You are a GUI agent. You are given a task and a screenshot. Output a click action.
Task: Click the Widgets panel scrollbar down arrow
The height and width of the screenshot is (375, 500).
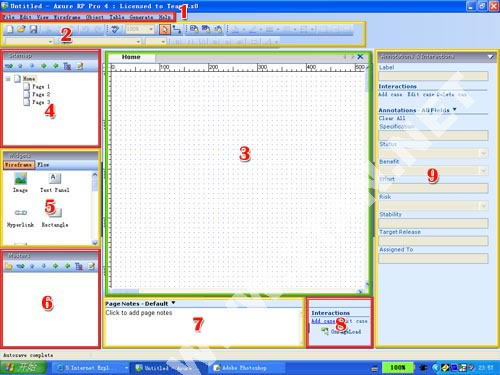[95, 242]
